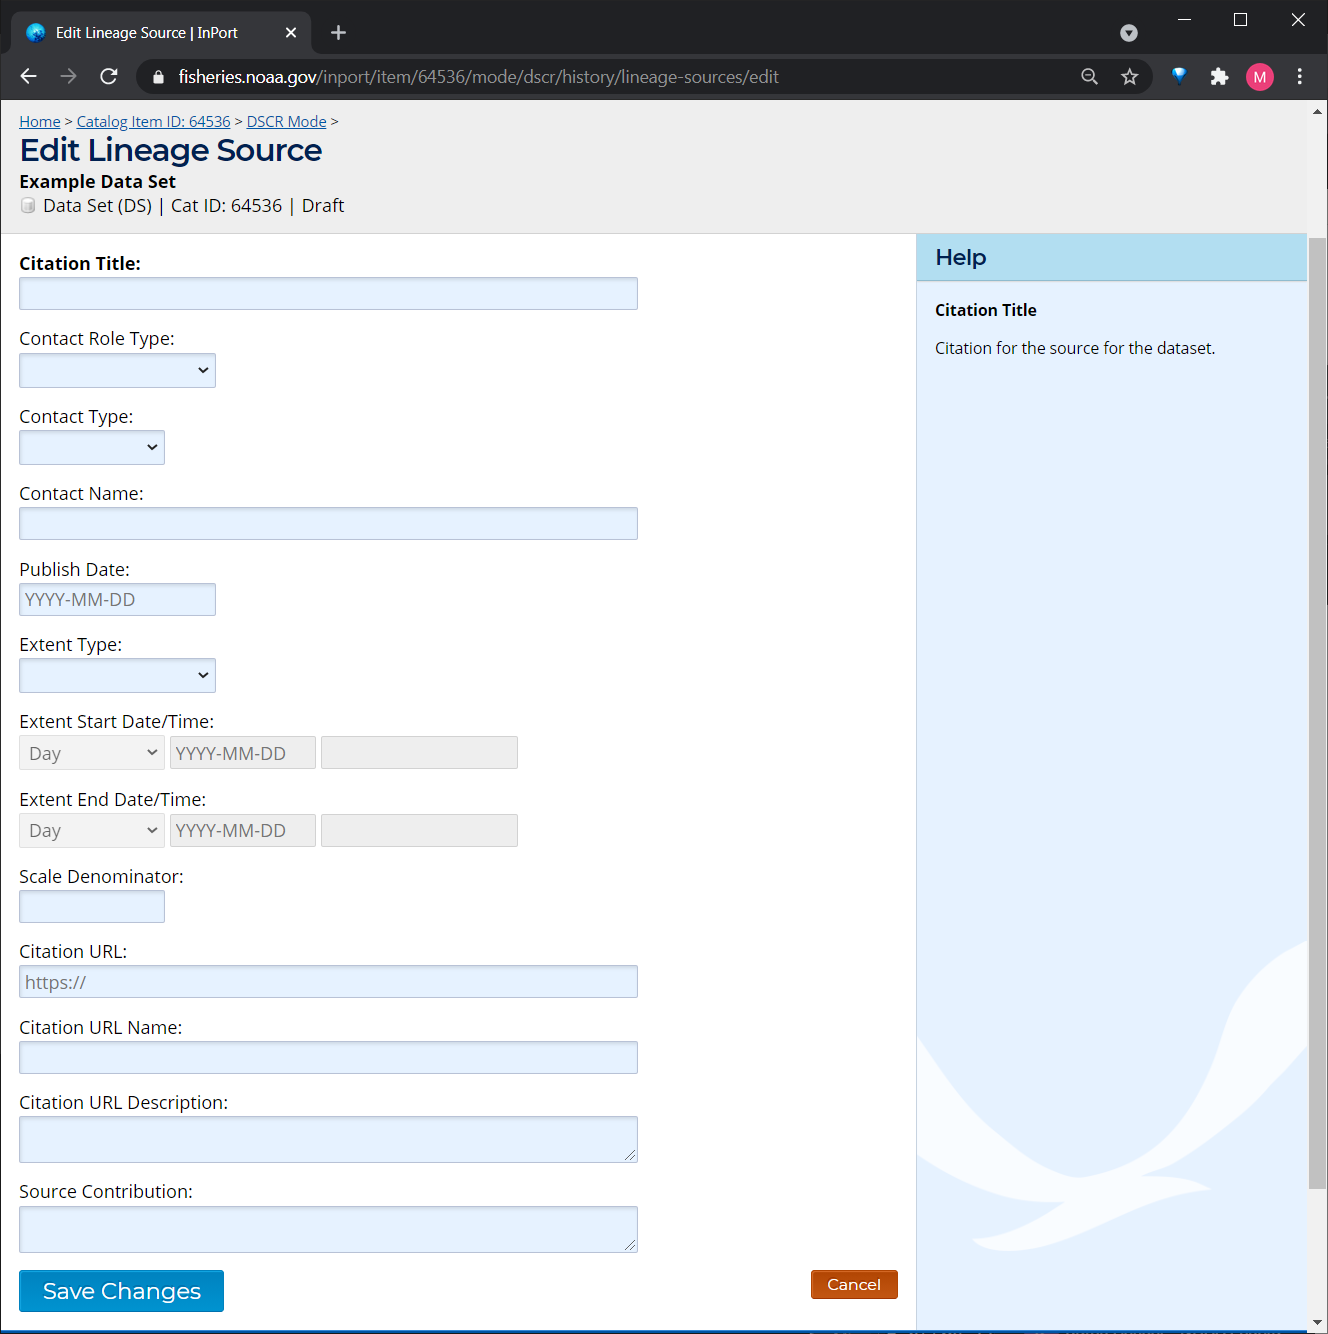Click the padlock site info icon

tap(158, 77)
